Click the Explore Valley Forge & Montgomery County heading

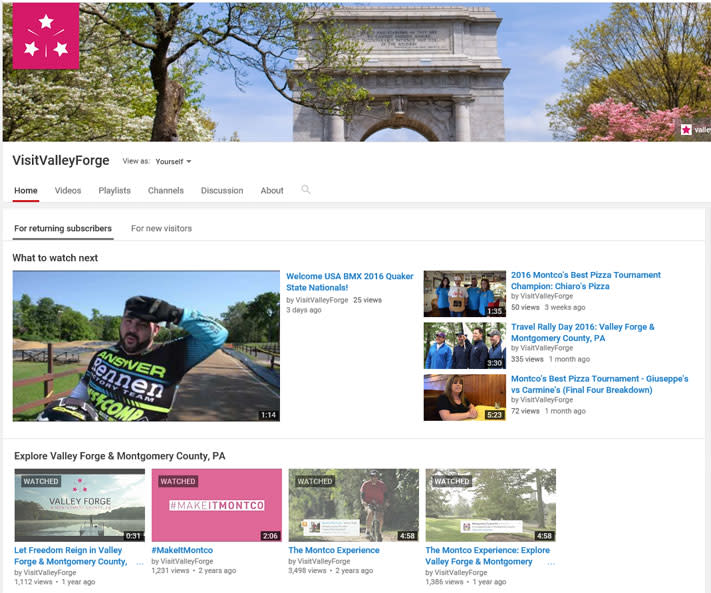(x=120, y=456)
